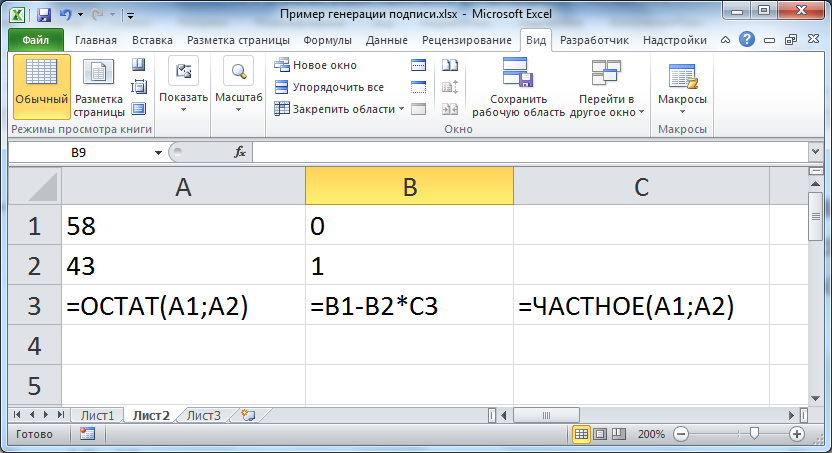
Task: Switch to the Вставка tab
Action: tap(152, 40)
